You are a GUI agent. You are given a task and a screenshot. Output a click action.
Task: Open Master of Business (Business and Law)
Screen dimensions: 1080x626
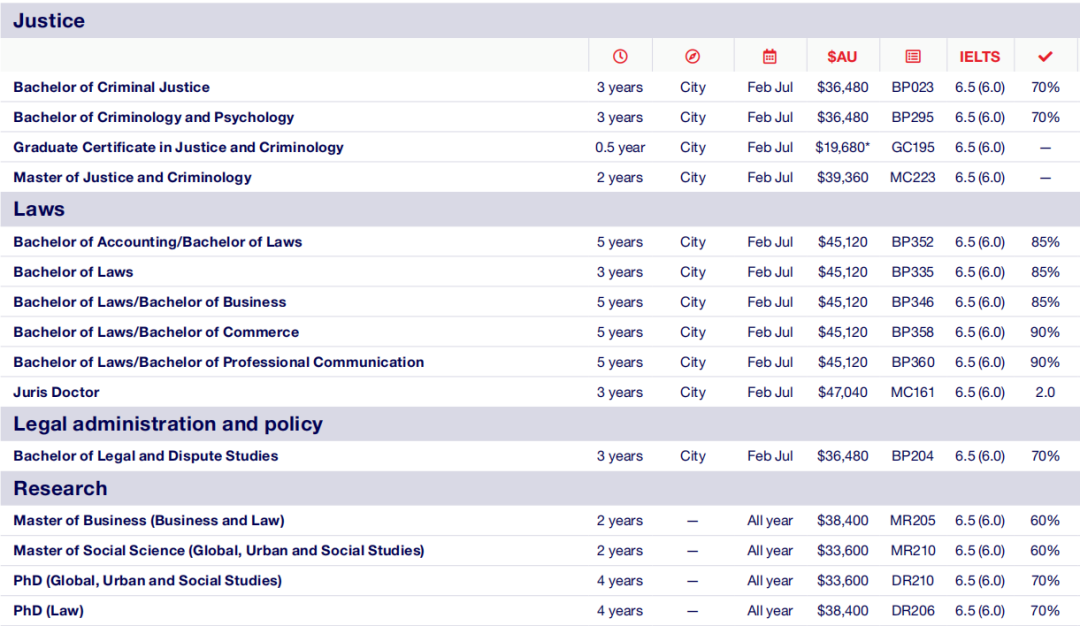tap(149, 521)
